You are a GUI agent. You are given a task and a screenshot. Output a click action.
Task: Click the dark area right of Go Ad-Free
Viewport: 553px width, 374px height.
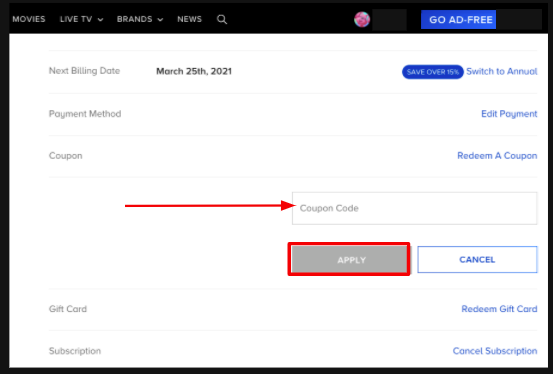(519, 19)
